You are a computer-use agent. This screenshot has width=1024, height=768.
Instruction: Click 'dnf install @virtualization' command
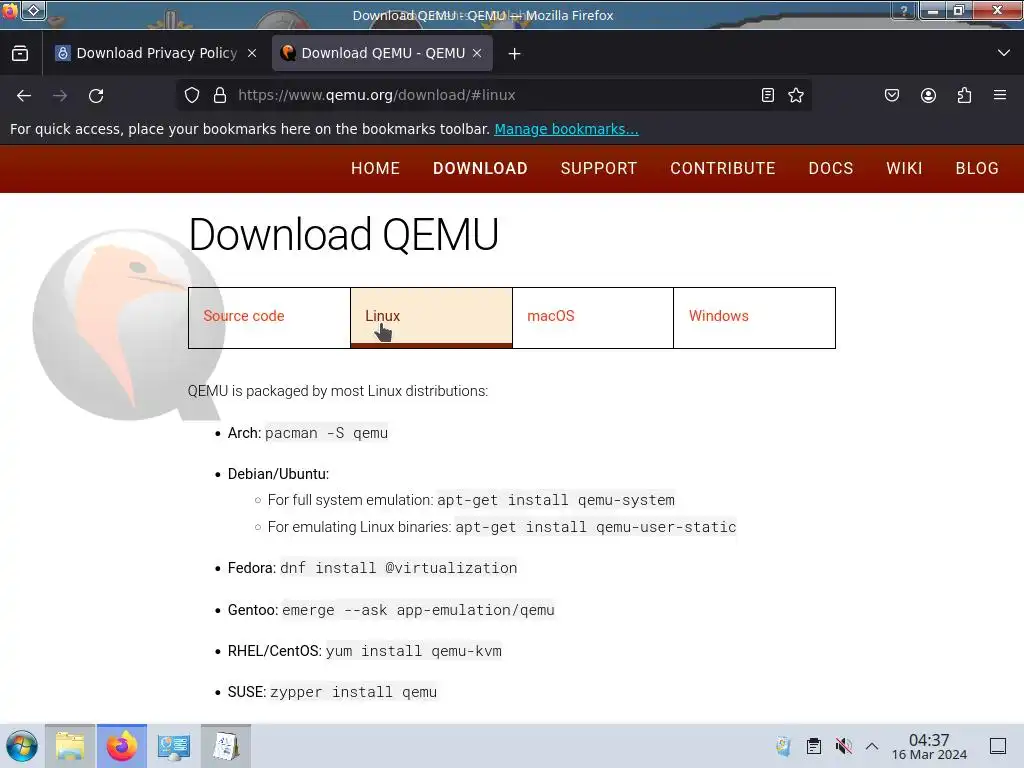point(398,568)
